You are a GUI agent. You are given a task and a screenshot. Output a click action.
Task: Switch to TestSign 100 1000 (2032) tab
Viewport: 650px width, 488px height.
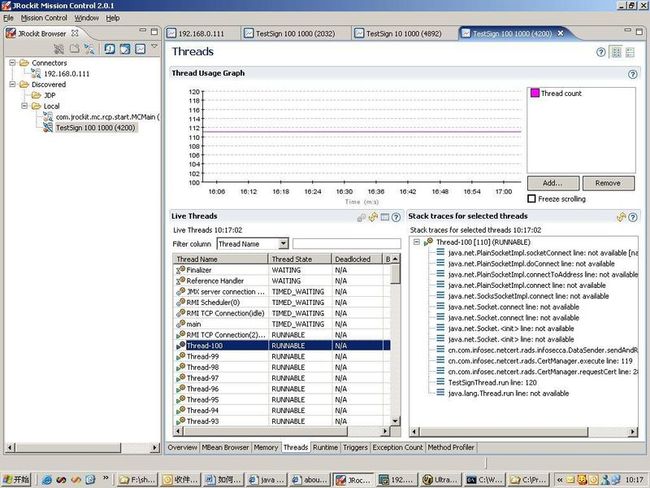[x=295, y=34]
